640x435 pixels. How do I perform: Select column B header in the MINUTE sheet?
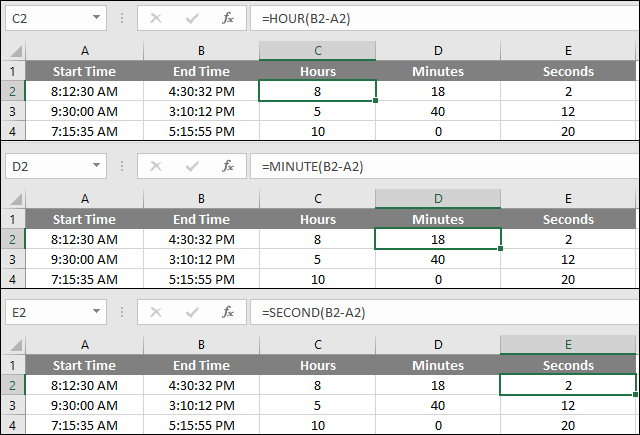click(201, 199)
